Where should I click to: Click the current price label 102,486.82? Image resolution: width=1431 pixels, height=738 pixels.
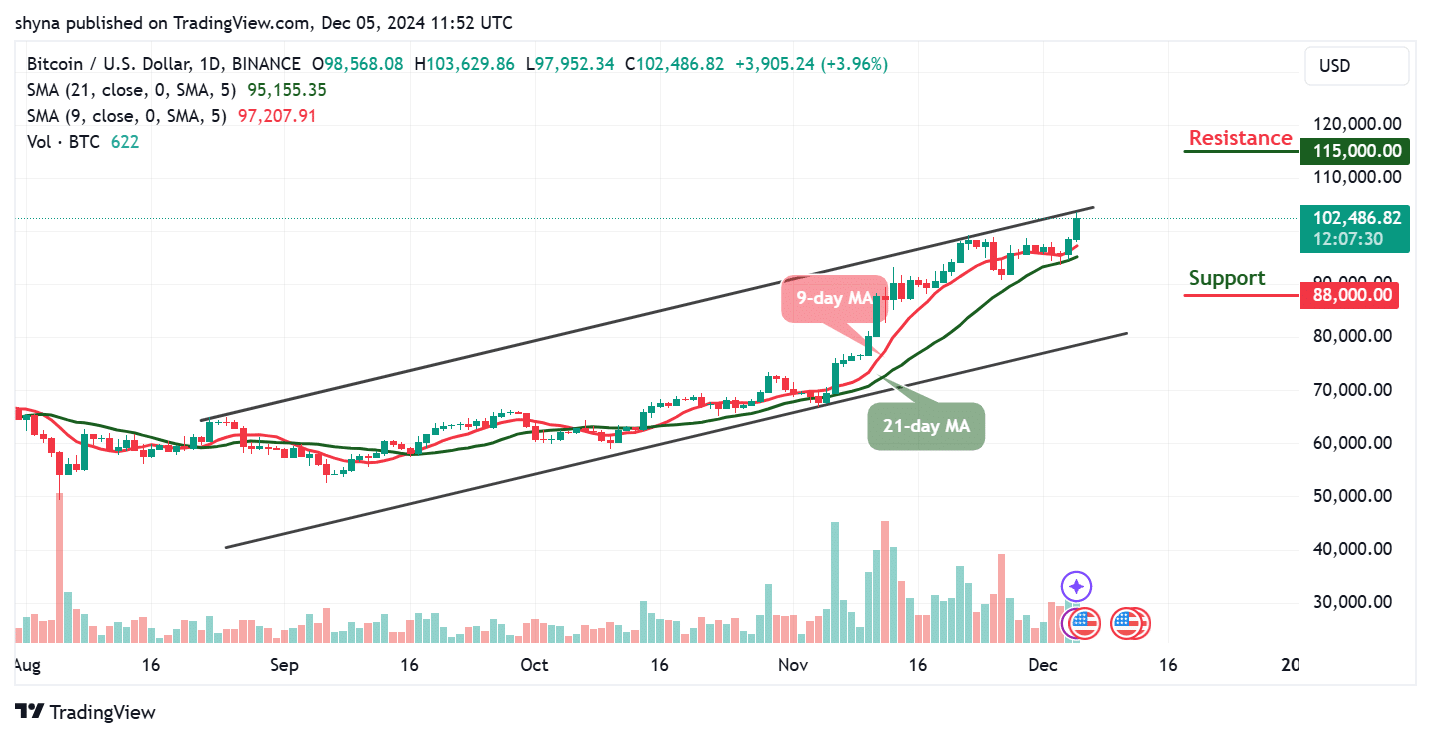(x=1354, y=217)
